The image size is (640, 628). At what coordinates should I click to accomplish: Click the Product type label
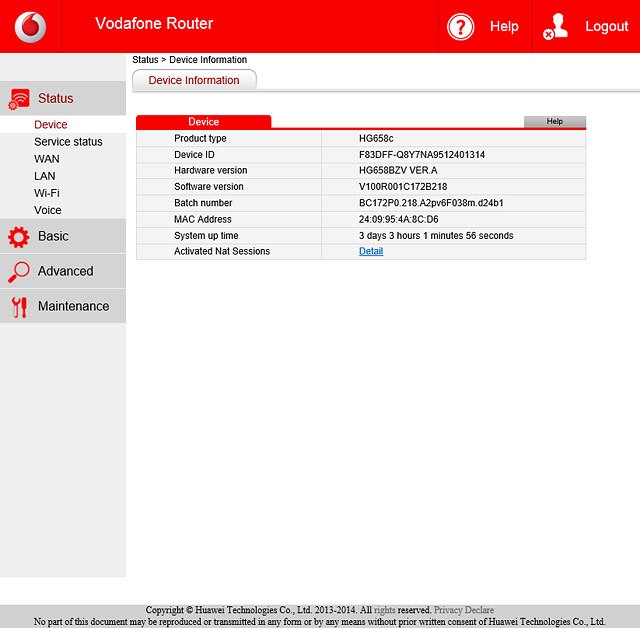[x=200, y=139]
